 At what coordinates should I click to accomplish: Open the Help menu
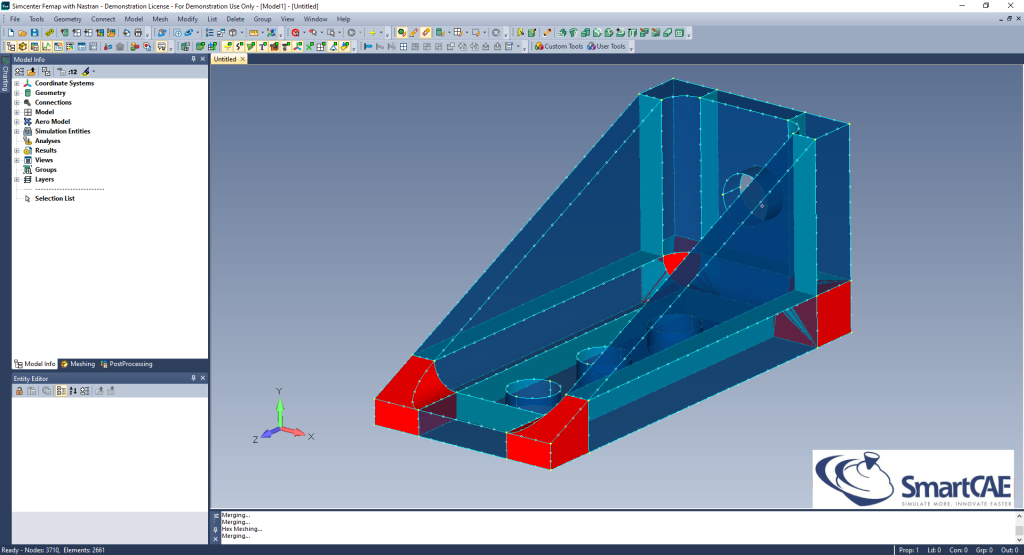pos(344,19)
